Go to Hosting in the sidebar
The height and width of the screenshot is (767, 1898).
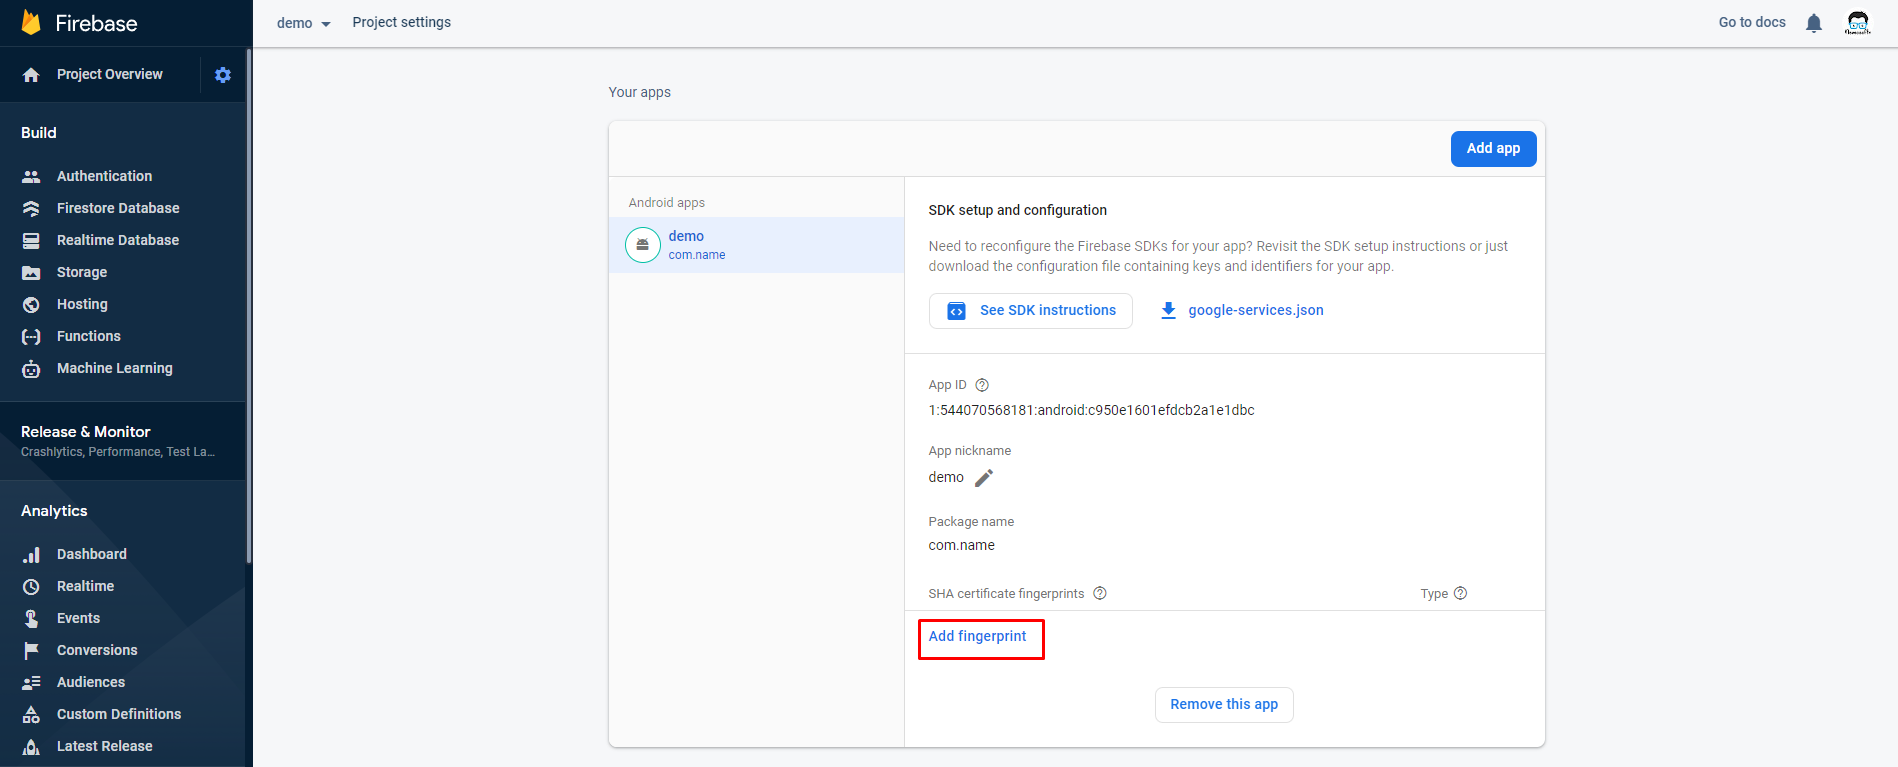pyautogui.click(x=82, y=304)
